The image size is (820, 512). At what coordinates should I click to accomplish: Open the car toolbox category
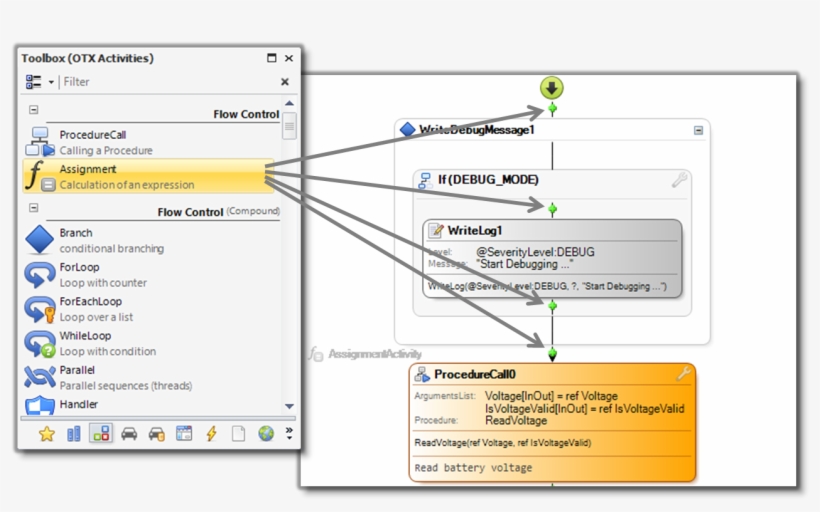point(129,434)
